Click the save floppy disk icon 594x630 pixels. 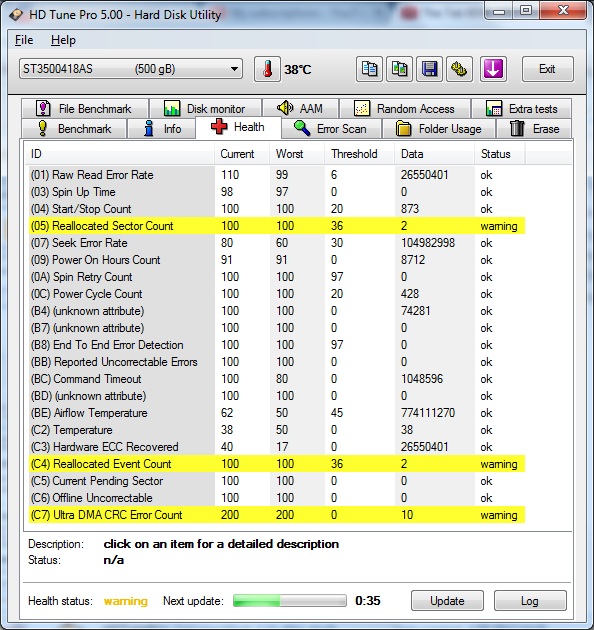click(x=429, y=69)
